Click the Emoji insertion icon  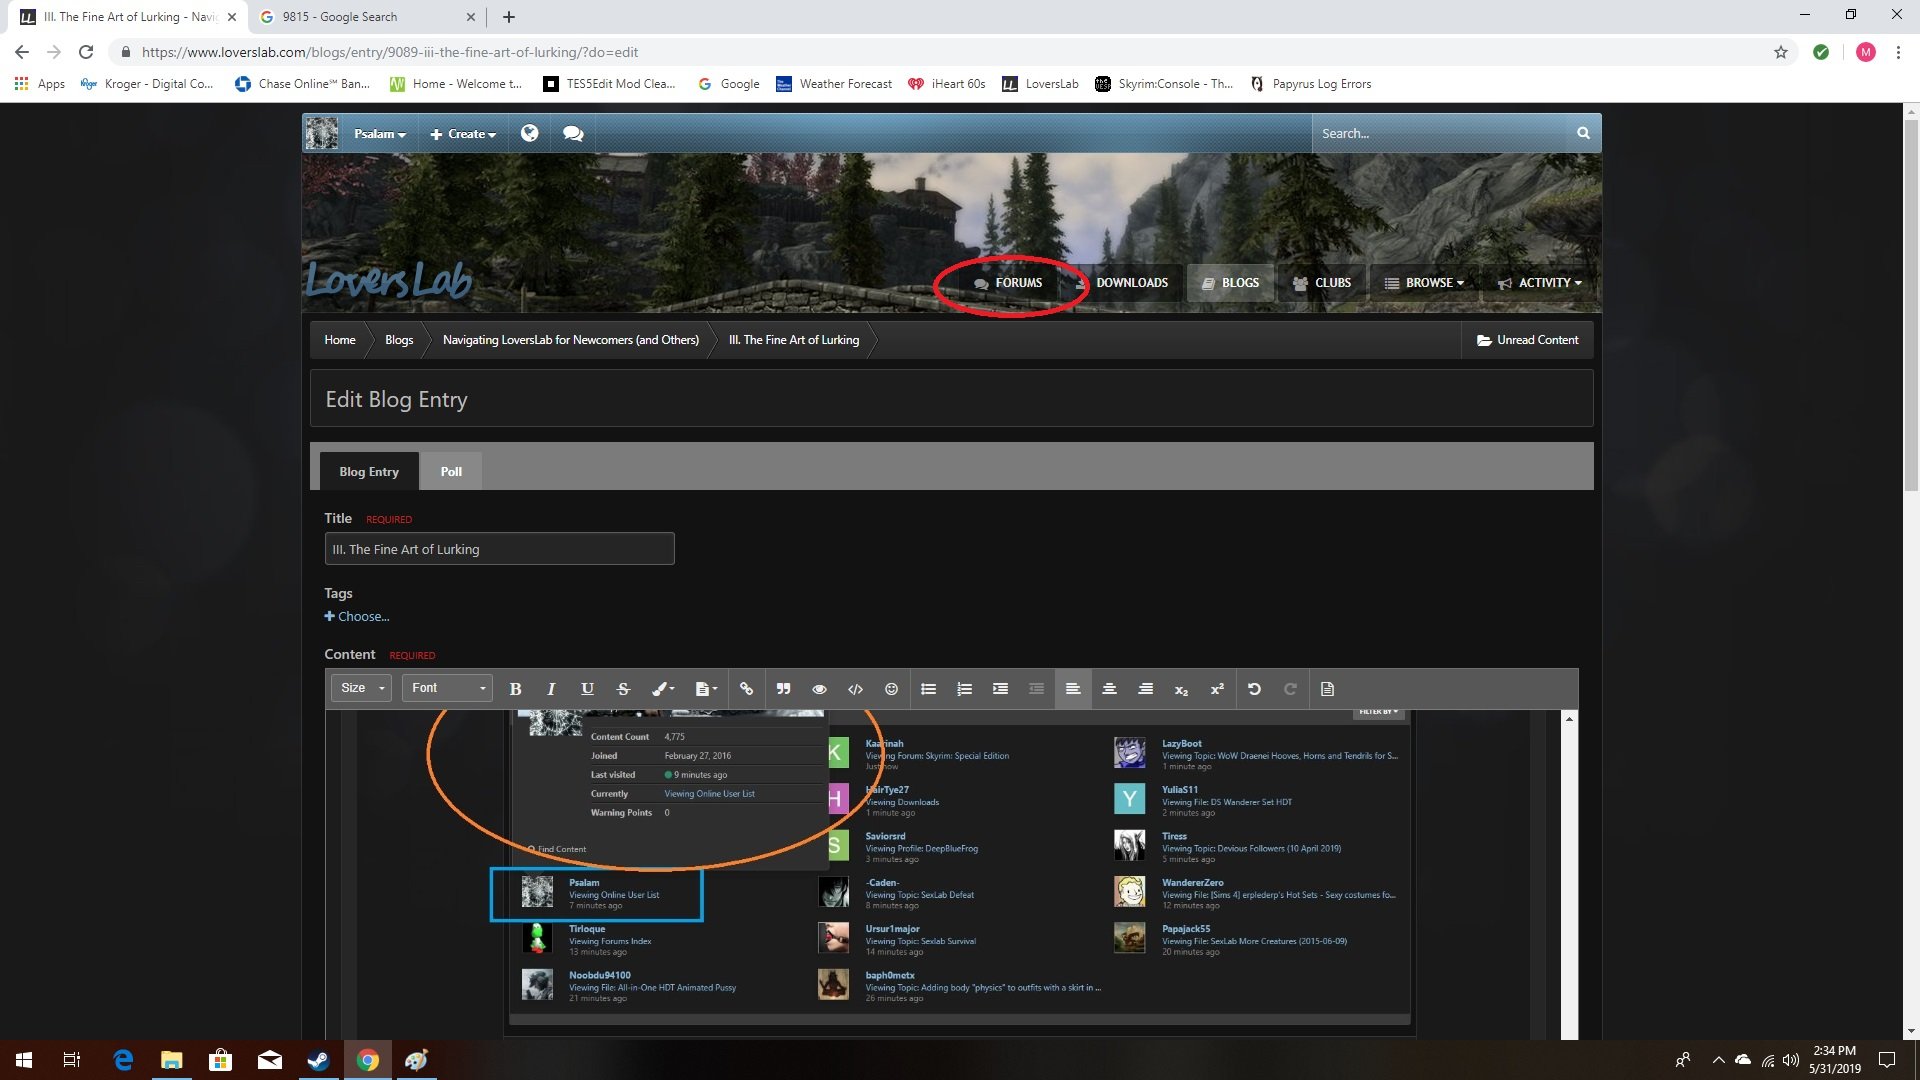890,688
